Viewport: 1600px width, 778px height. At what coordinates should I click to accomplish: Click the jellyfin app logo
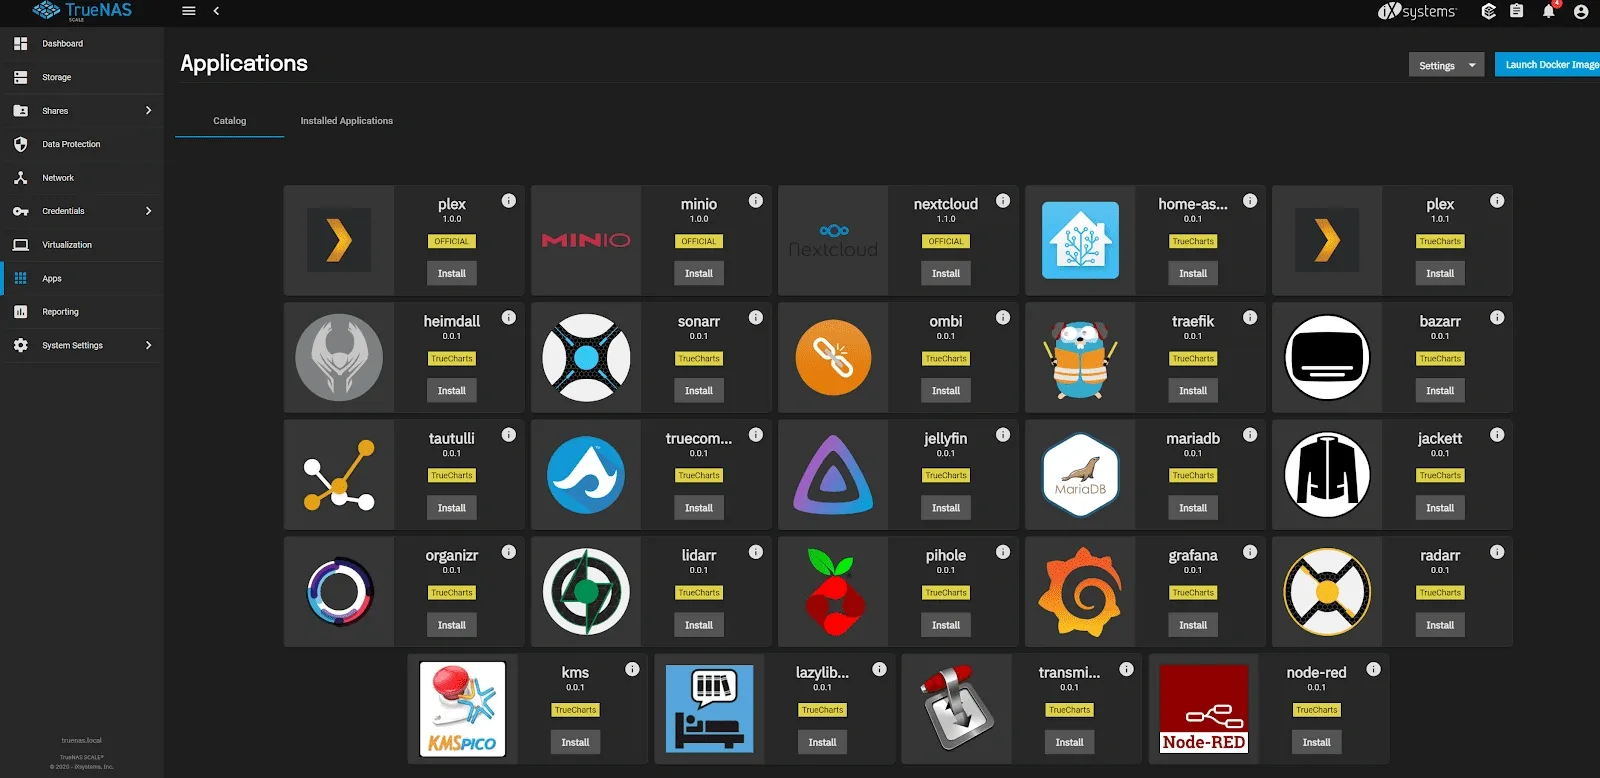833,475
